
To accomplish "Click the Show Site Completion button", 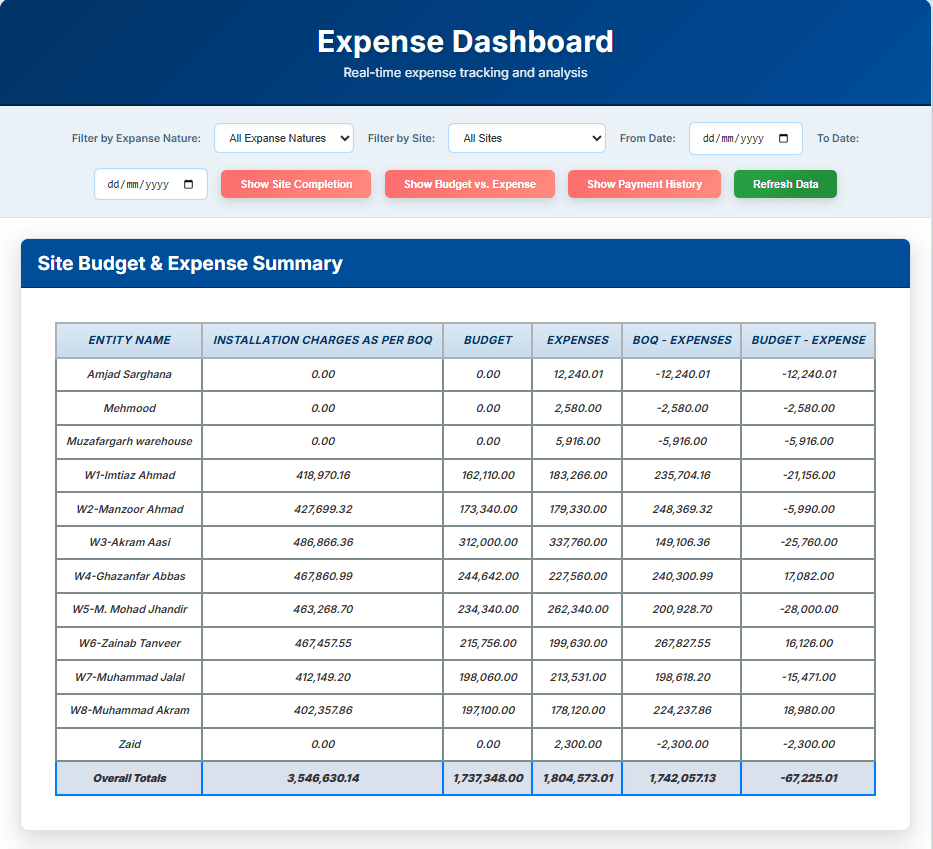I will pos(295,184).
